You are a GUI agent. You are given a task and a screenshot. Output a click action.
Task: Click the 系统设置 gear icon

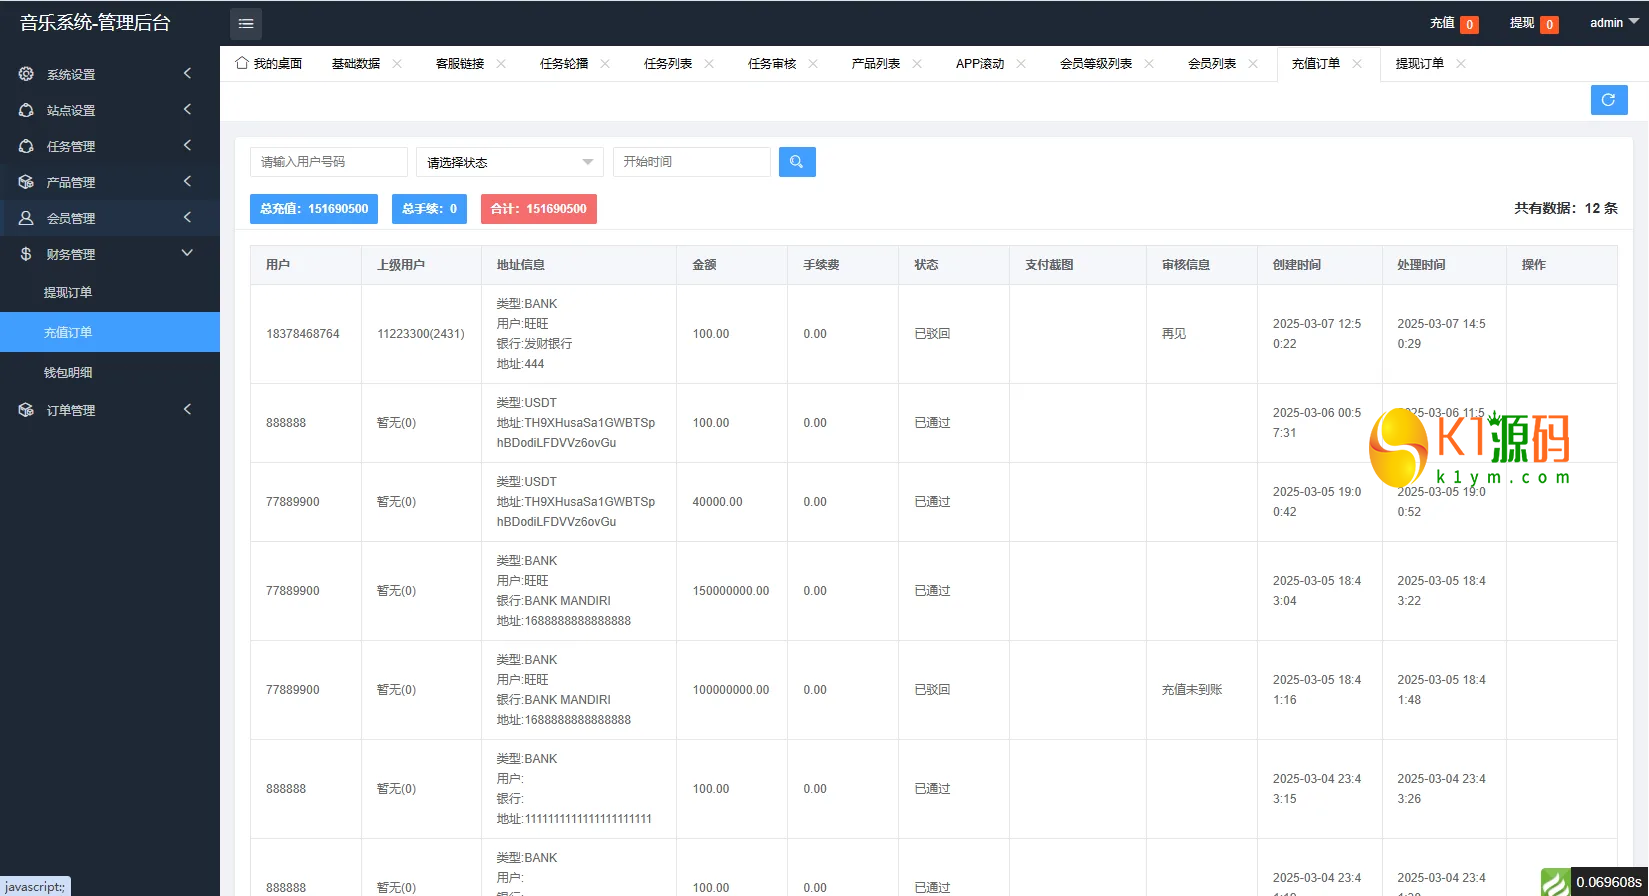pos(26,74)
